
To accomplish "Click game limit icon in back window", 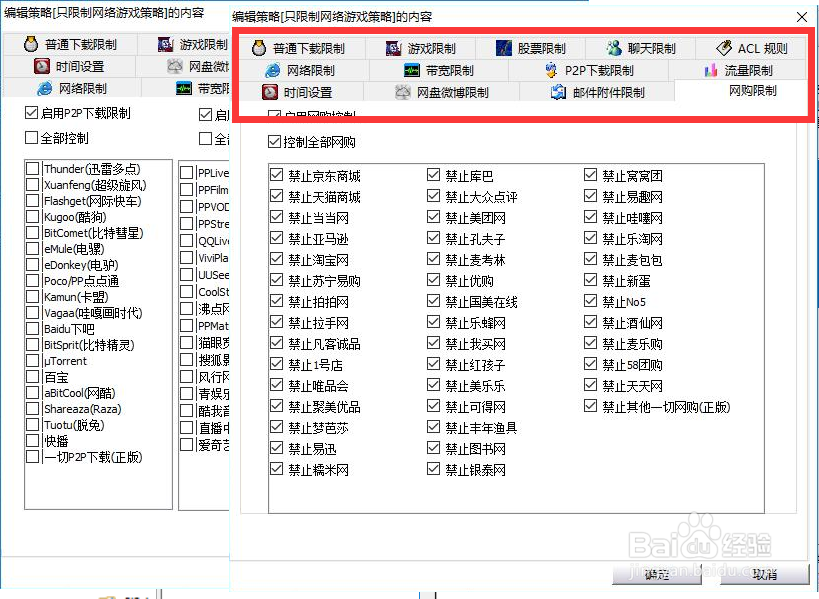I will 166,44.
